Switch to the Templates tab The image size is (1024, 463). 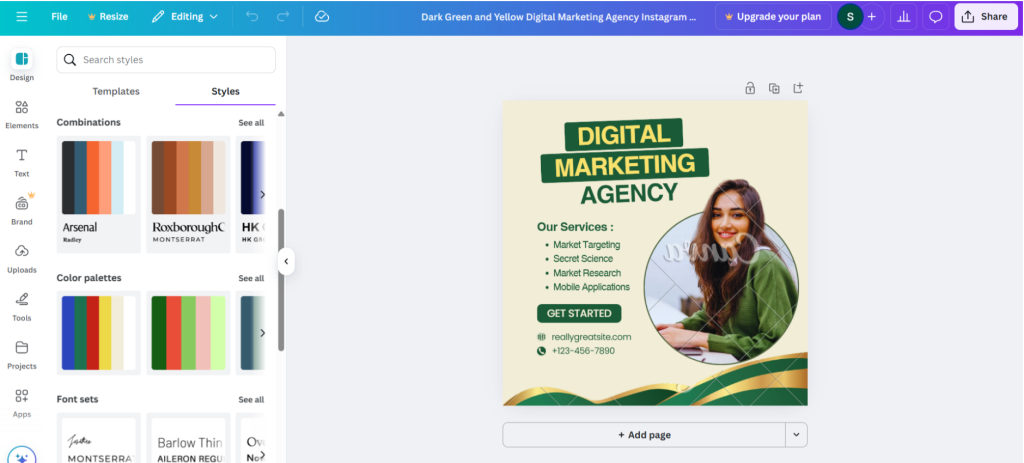tap(116, 91)
